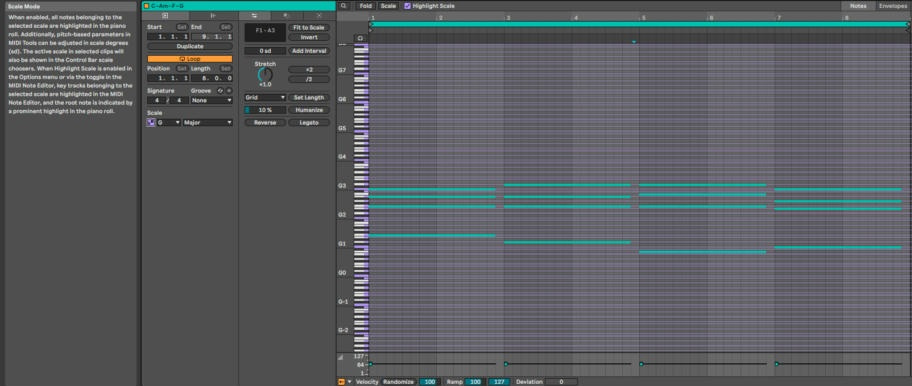The height and width of the screenshot is (386, 912).
Task: Open the MIDI generative tools tab
Action: (x=319, y=16)
